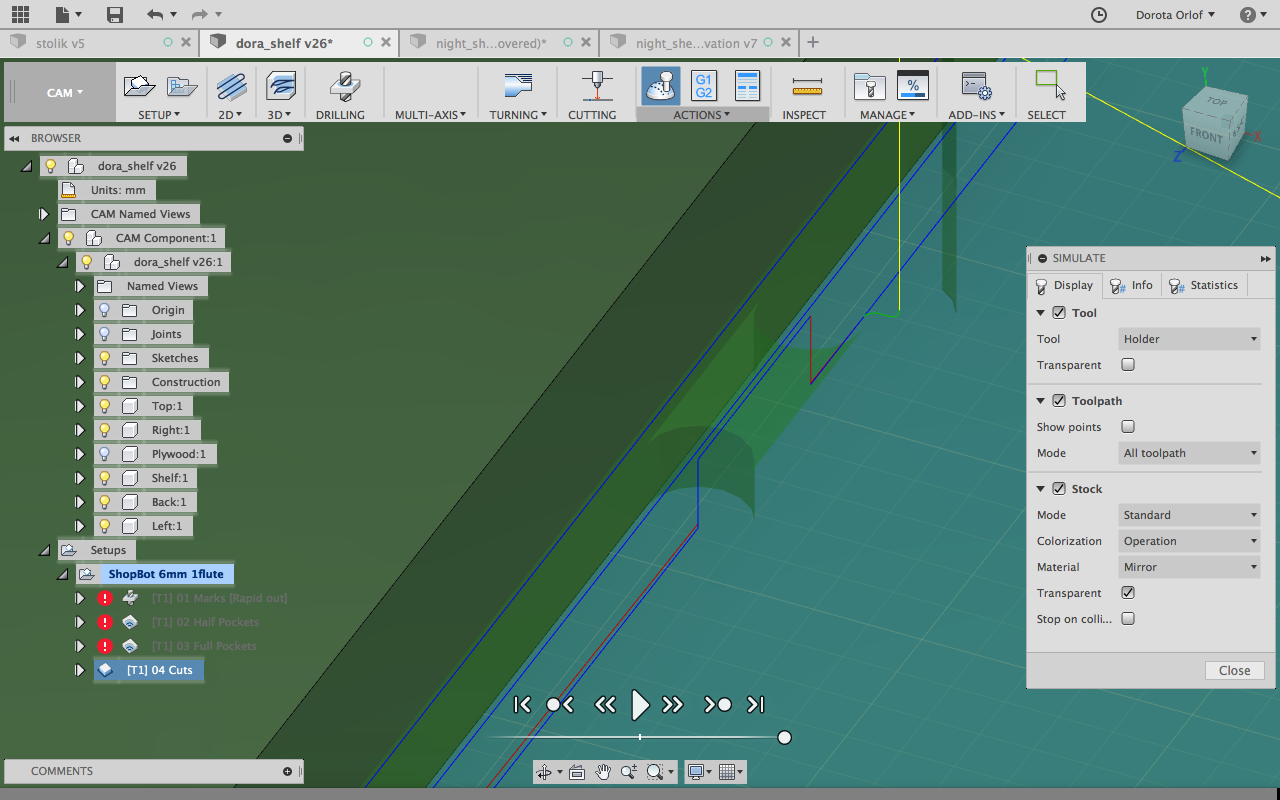Click the Save icon in top bar
This screenshot has width=1280, height=800.
click(115, 14)
